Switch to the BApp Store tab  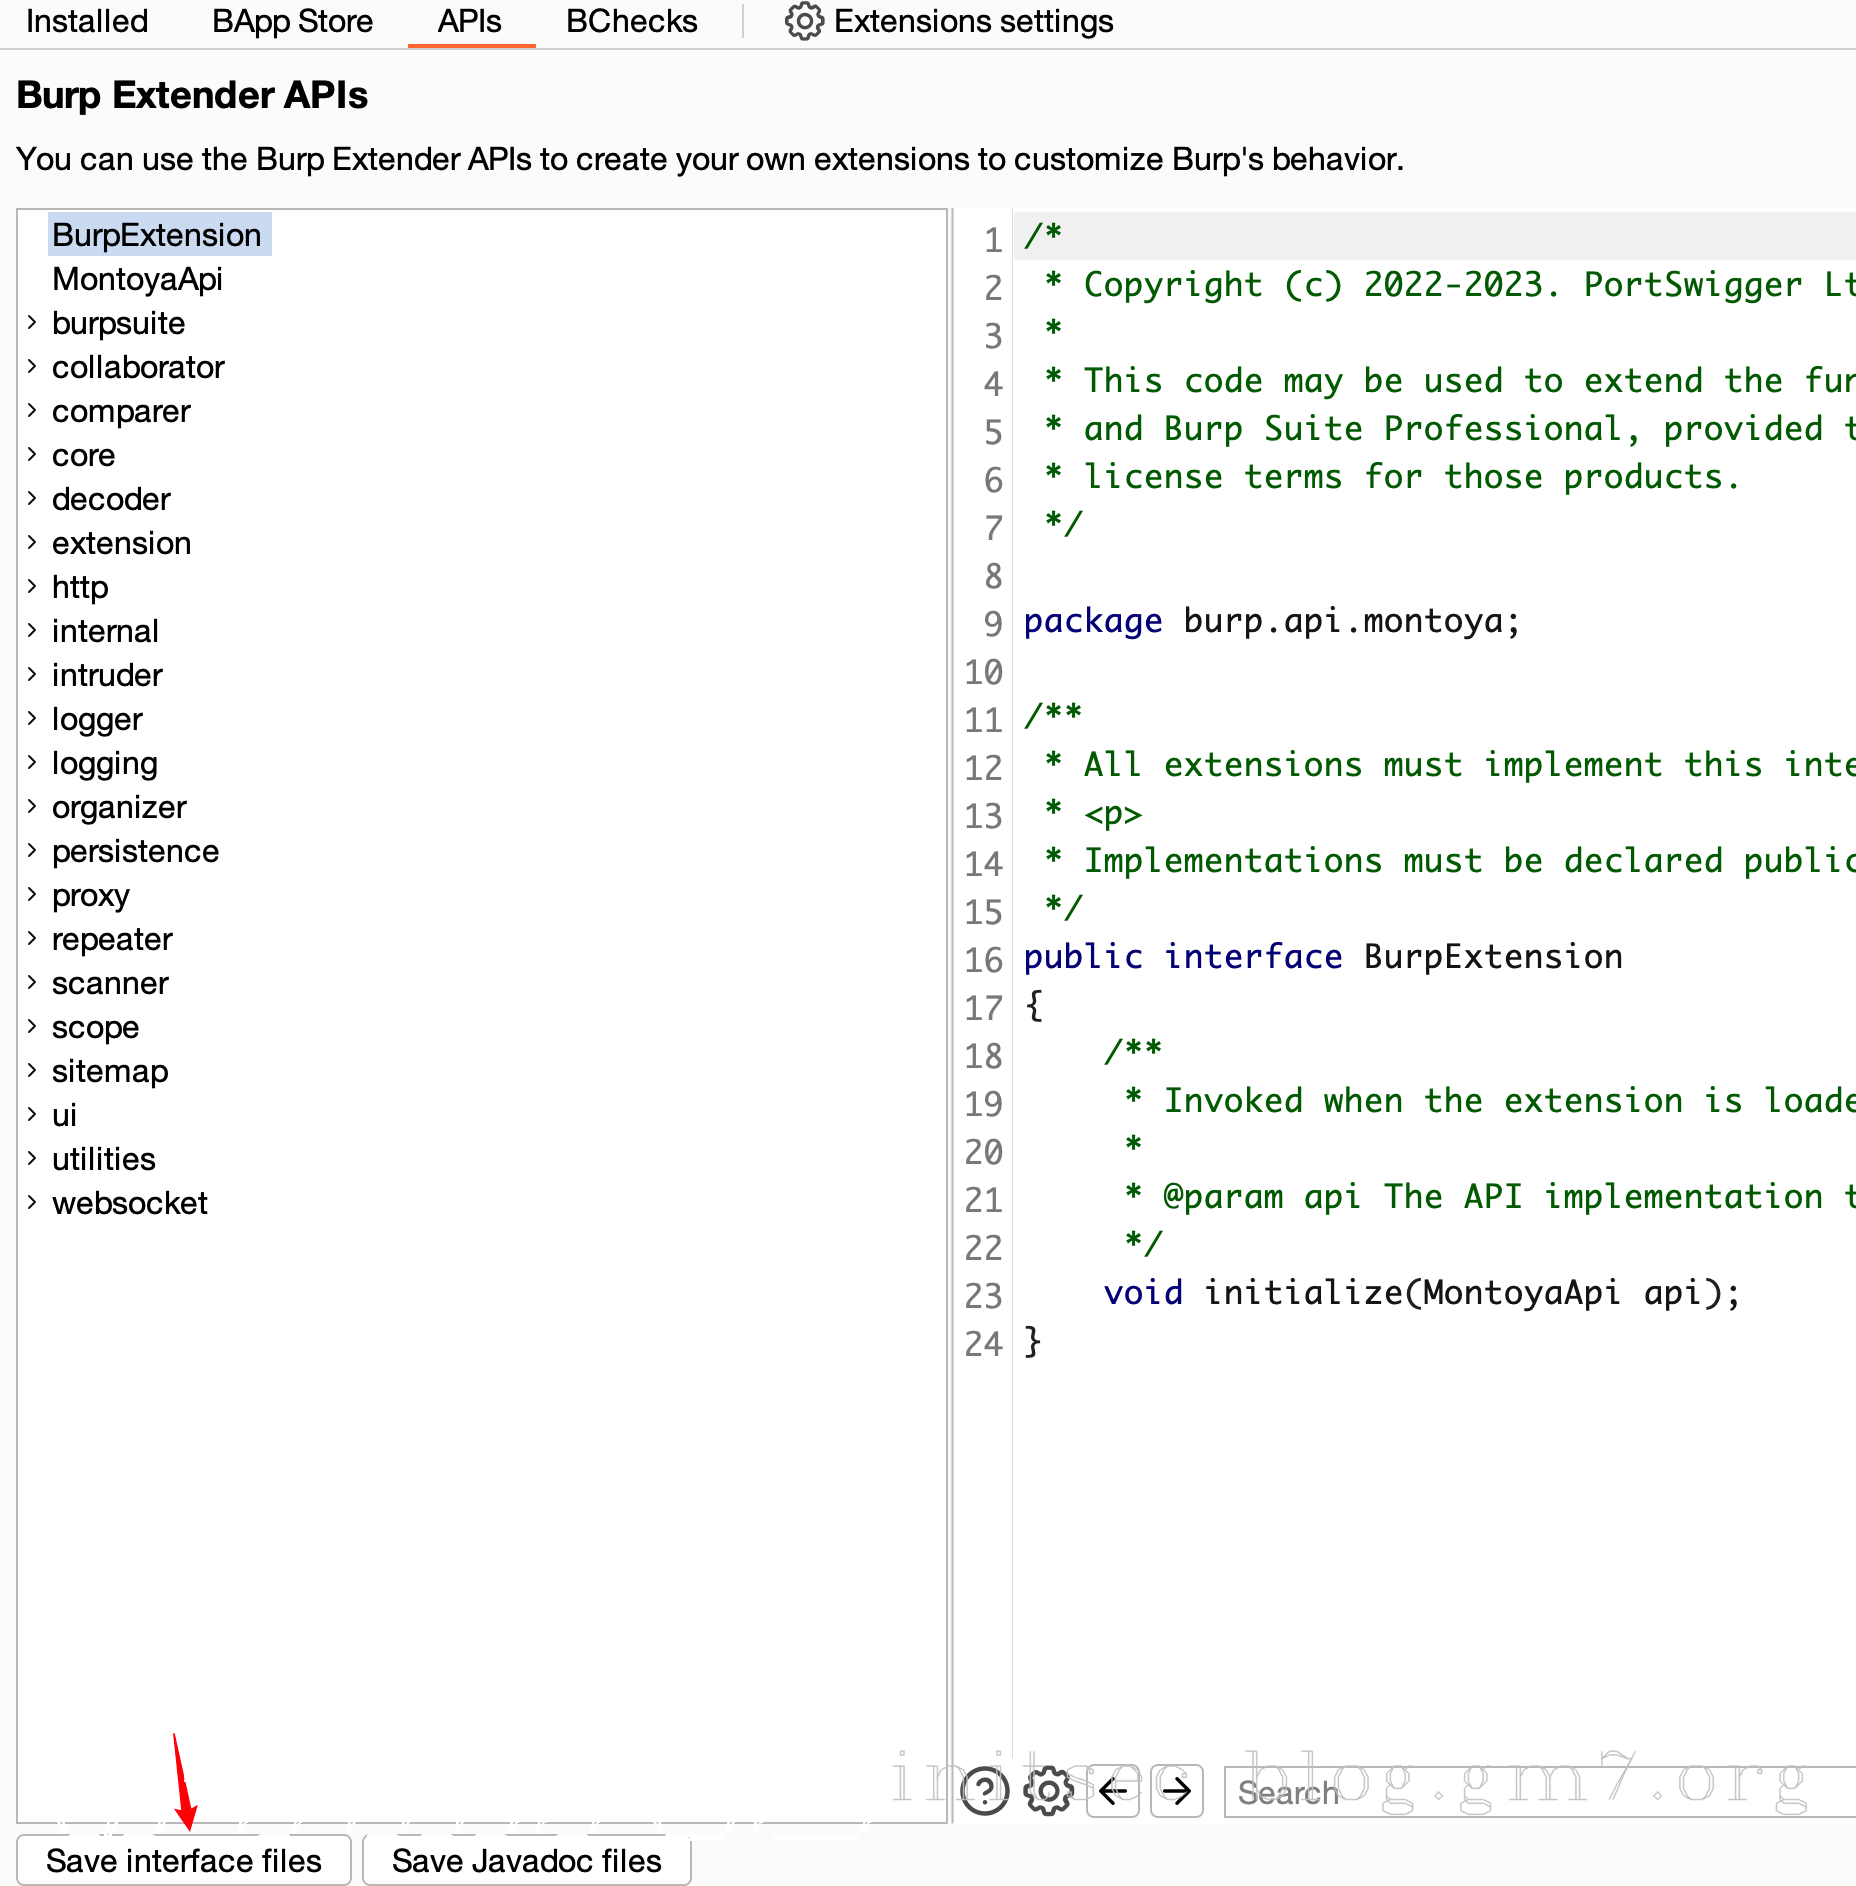point(292,21)
